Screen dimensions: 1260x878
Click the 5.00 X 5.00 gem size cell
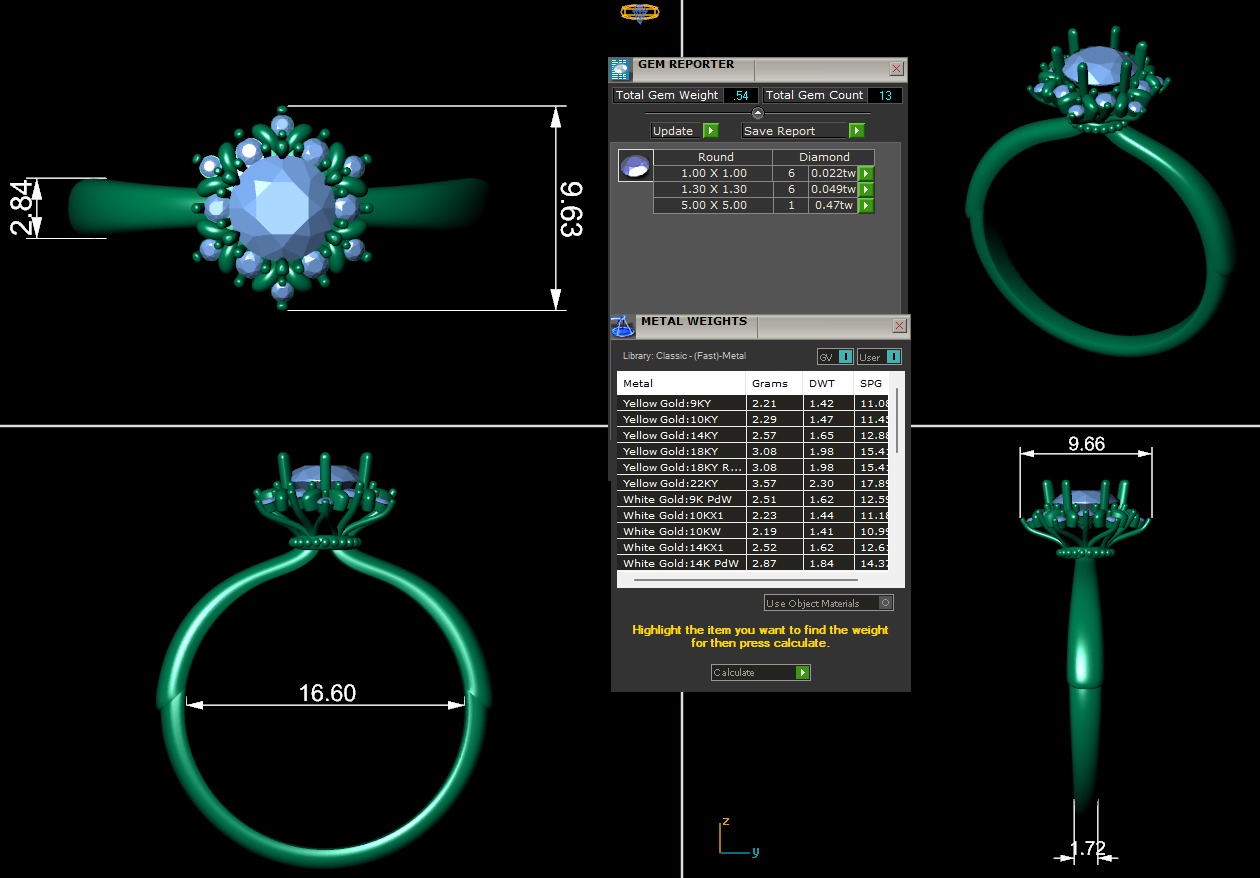[713, 205]
